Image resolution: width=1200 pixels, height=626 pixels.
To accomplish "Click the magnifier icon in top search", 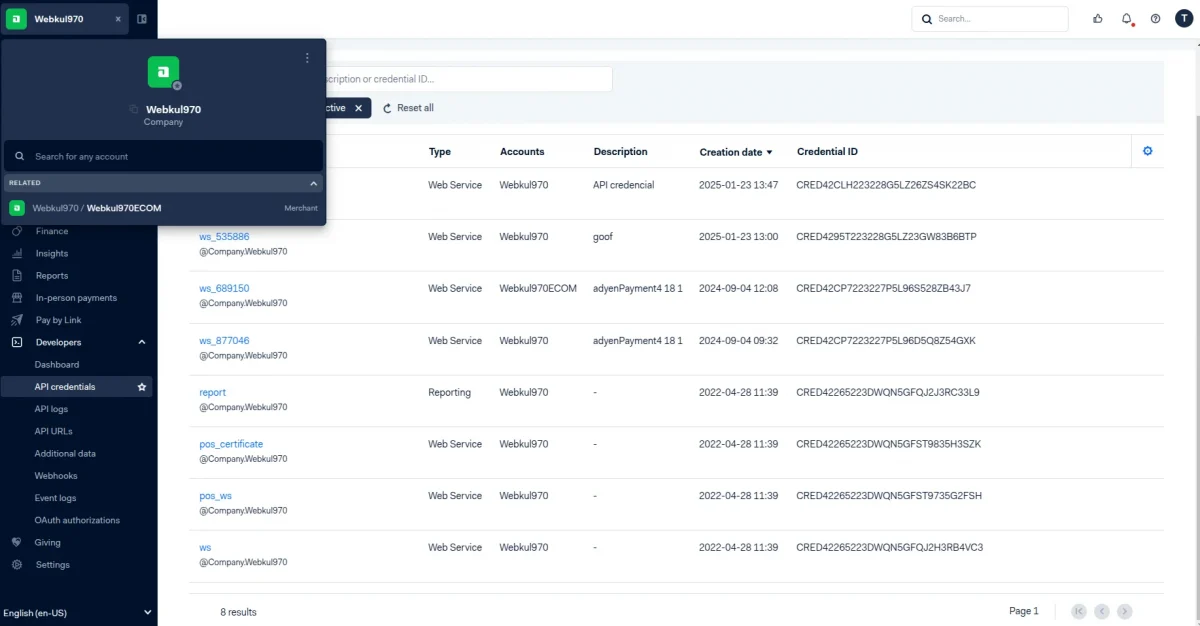I will [926, 19].
